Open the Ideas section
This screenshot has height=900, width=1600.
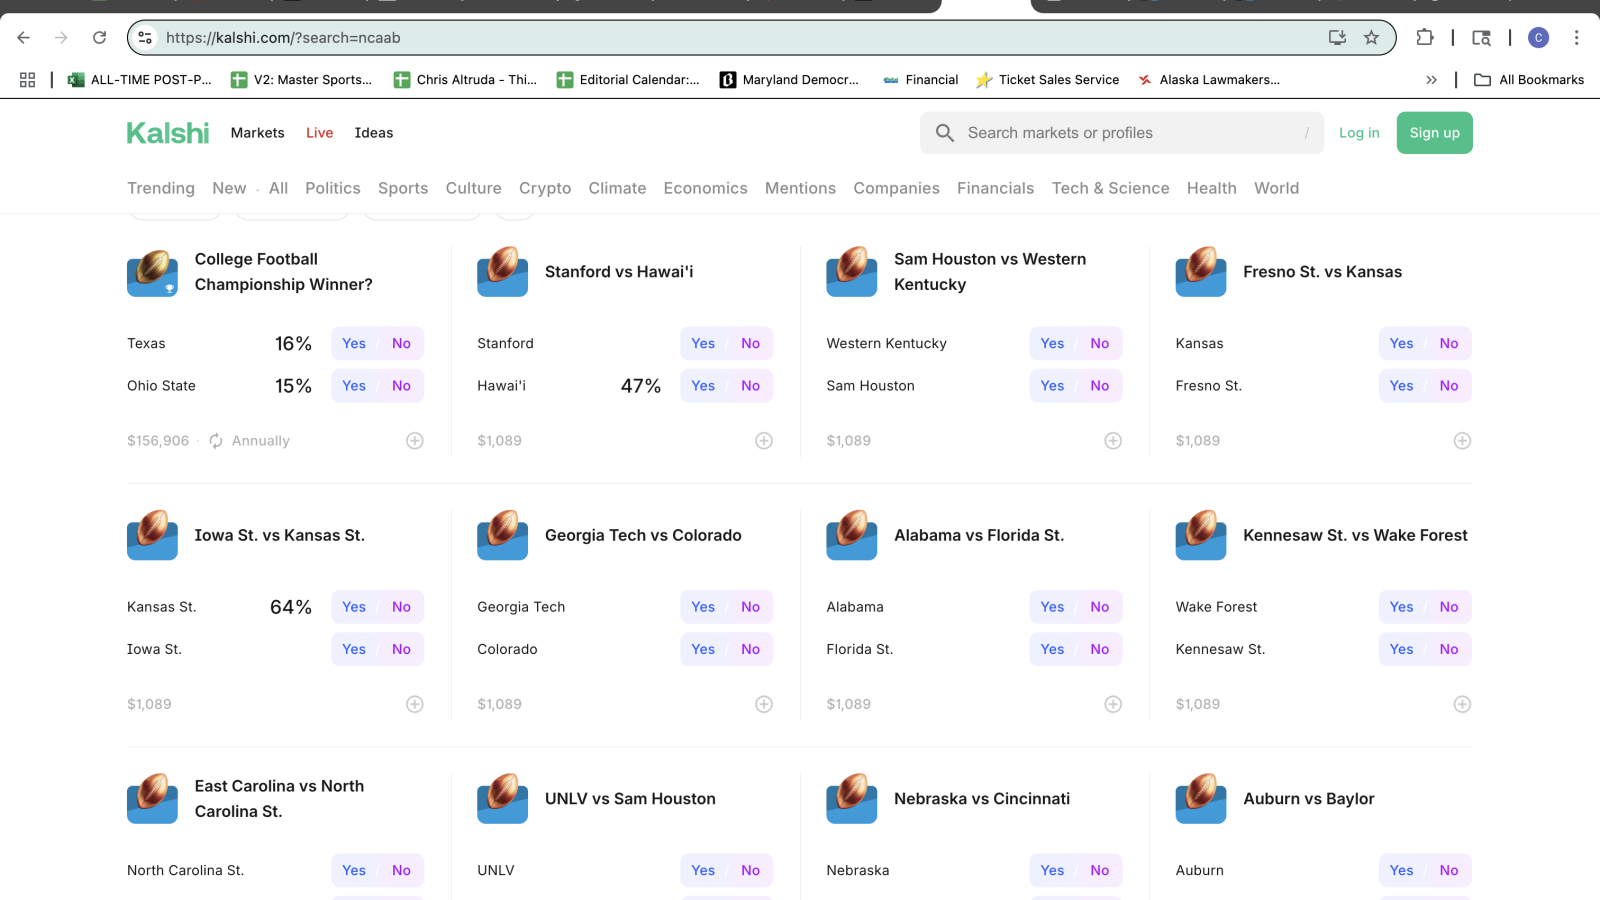point(374,133)
